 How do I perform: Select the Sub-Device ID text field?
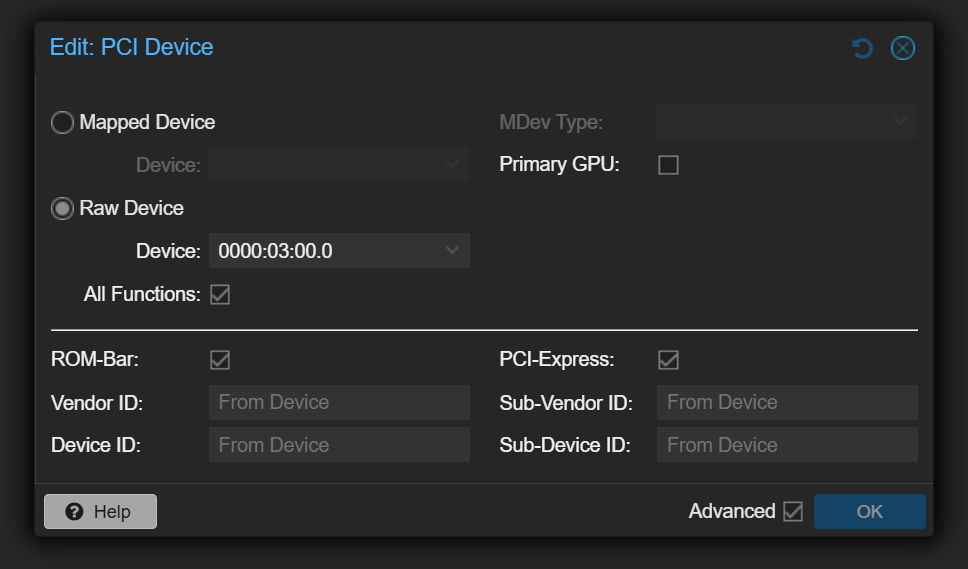point(786,445)
